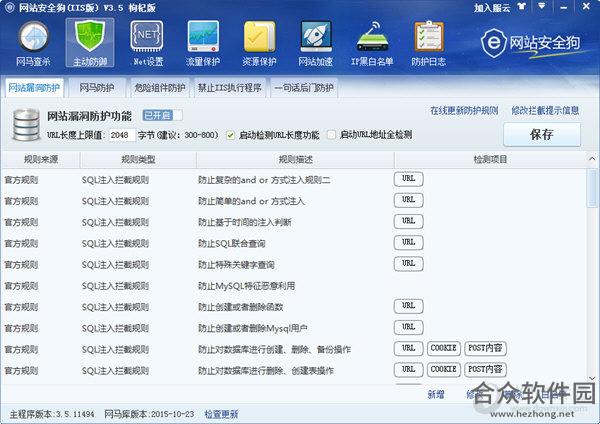The width and height of the screenshot is (600, 424).
Task: Click the 保存 button
Action: [x=542, y=134]
